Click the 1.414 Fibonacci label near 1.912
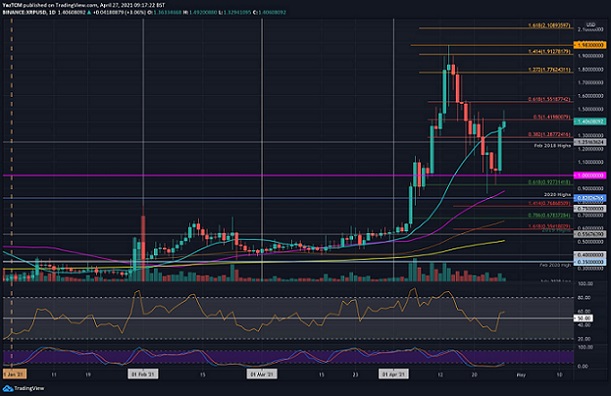611x396 pixels. (549, 51)
